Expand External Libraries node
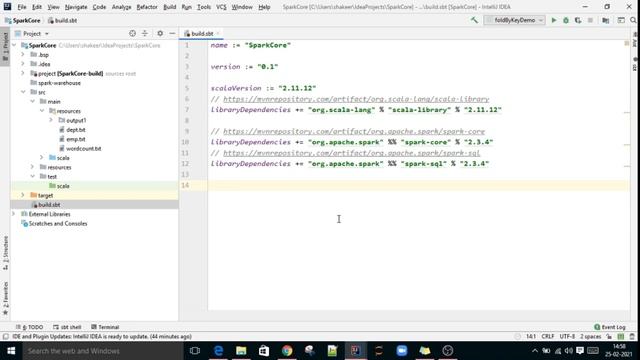 point(13,214)
